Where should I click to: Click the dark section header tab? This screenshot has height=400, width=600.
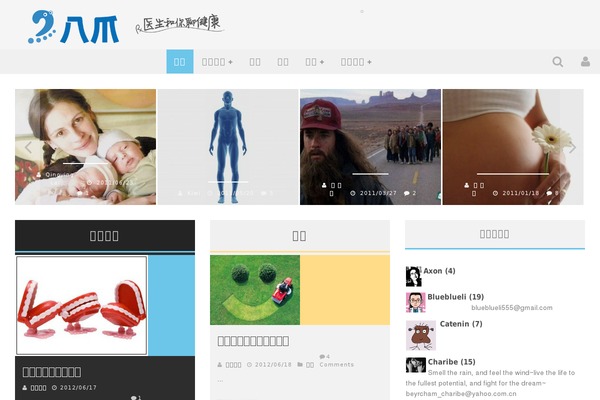click(105, 236)
